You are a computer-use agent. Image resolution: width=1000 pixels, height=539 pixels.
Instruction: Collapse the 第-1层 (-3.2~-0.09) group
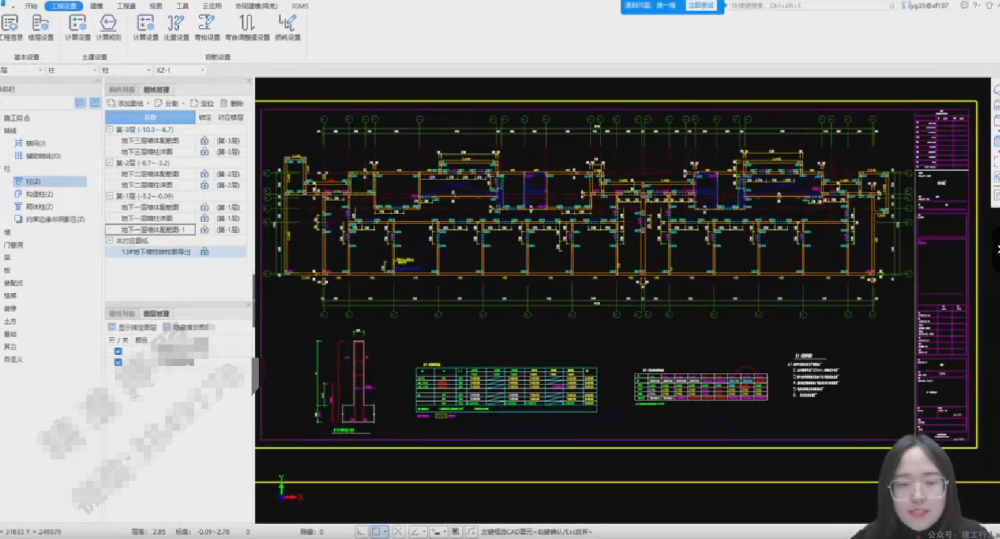click(110, 196)
